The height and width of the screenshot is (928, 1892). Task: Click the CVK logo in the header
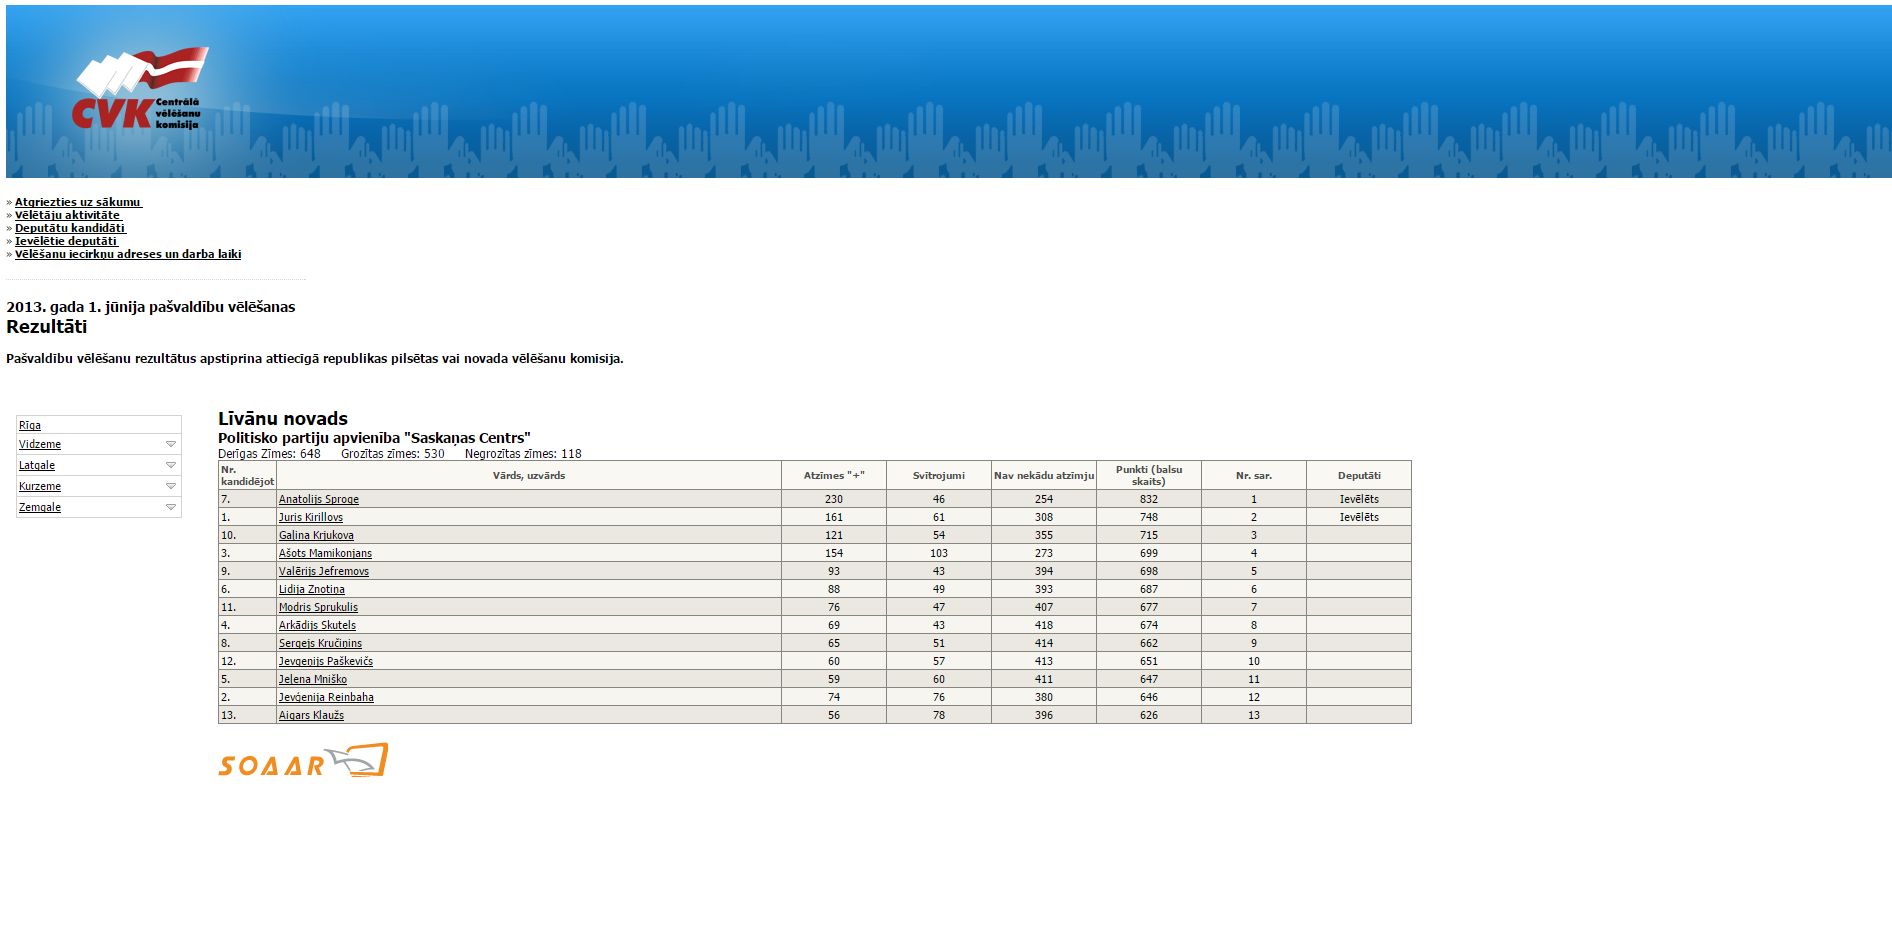click(140, 90)
